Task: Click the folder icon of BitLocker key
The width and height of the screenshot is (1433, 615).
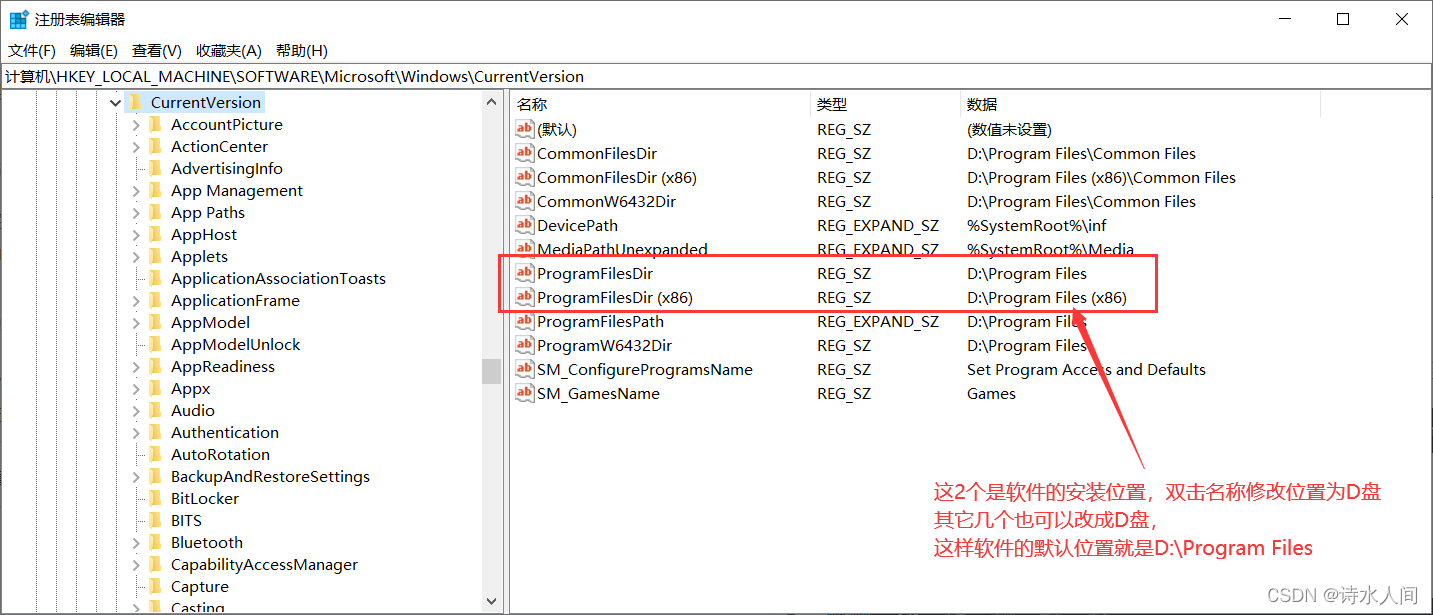Action: (x=155, y=498)
